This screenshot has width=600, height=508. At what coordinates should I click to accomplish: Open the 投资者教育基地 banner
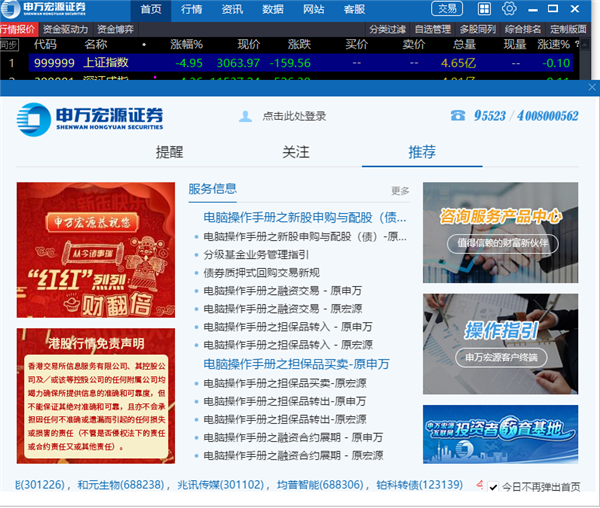[x=501, y=434]
